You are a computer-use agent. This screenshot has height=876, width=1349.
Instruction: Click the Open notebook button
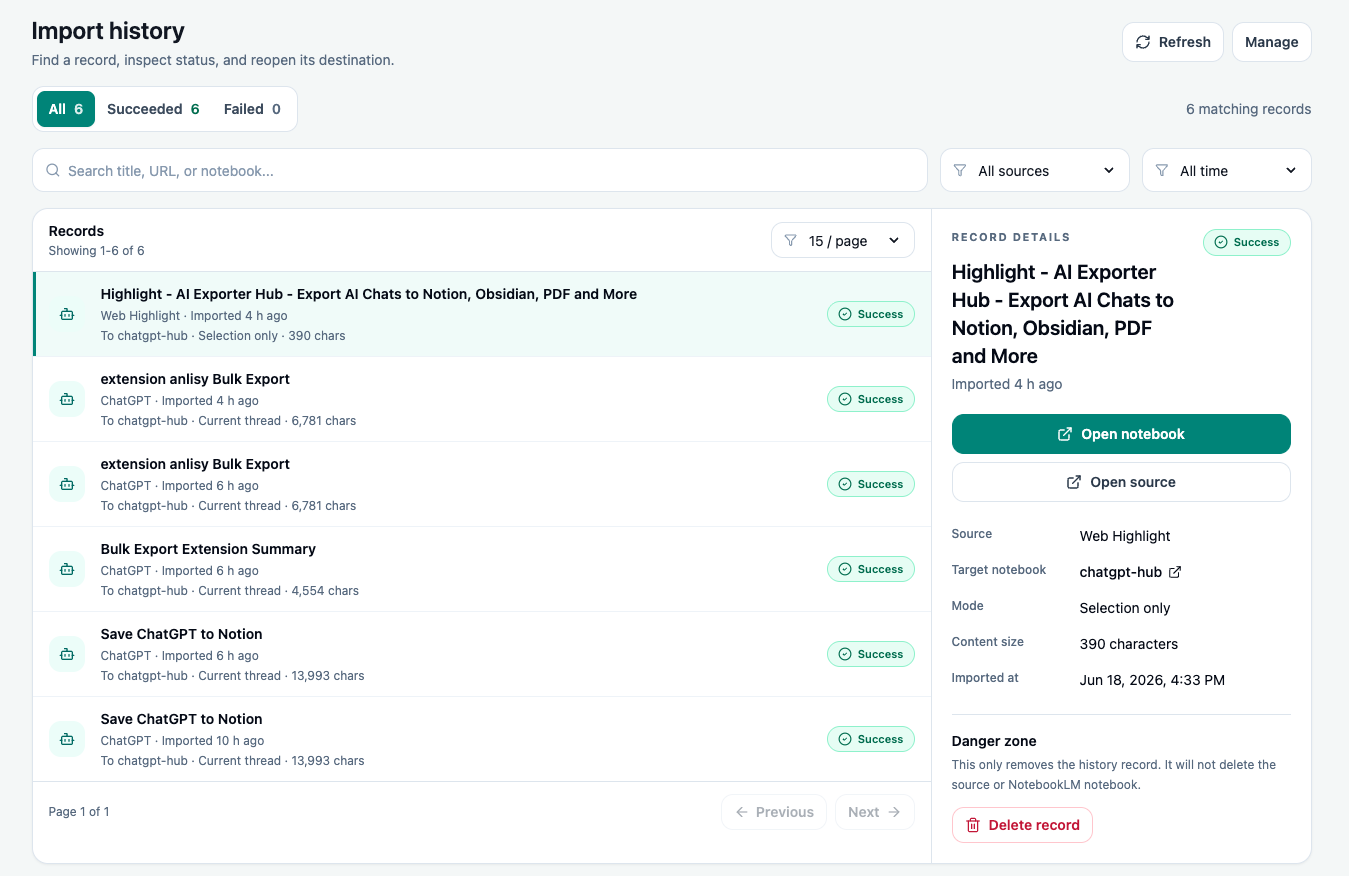[1121, 434]
